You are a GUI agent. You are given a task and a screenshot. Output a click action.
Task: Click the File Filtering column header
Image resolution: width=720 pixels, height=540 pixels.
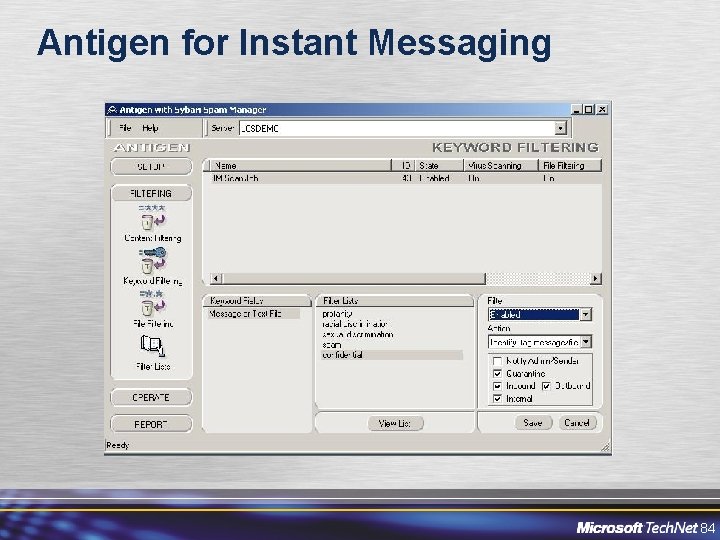pyautogui.click(x=570, y=165)
